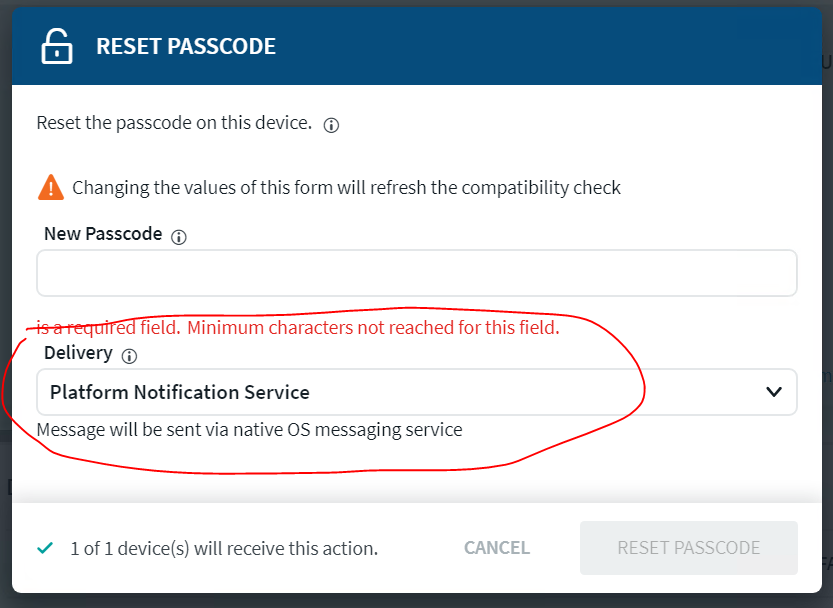Show info tooltip for New Passcode
The image size is (833, 608).
[179, 237]
